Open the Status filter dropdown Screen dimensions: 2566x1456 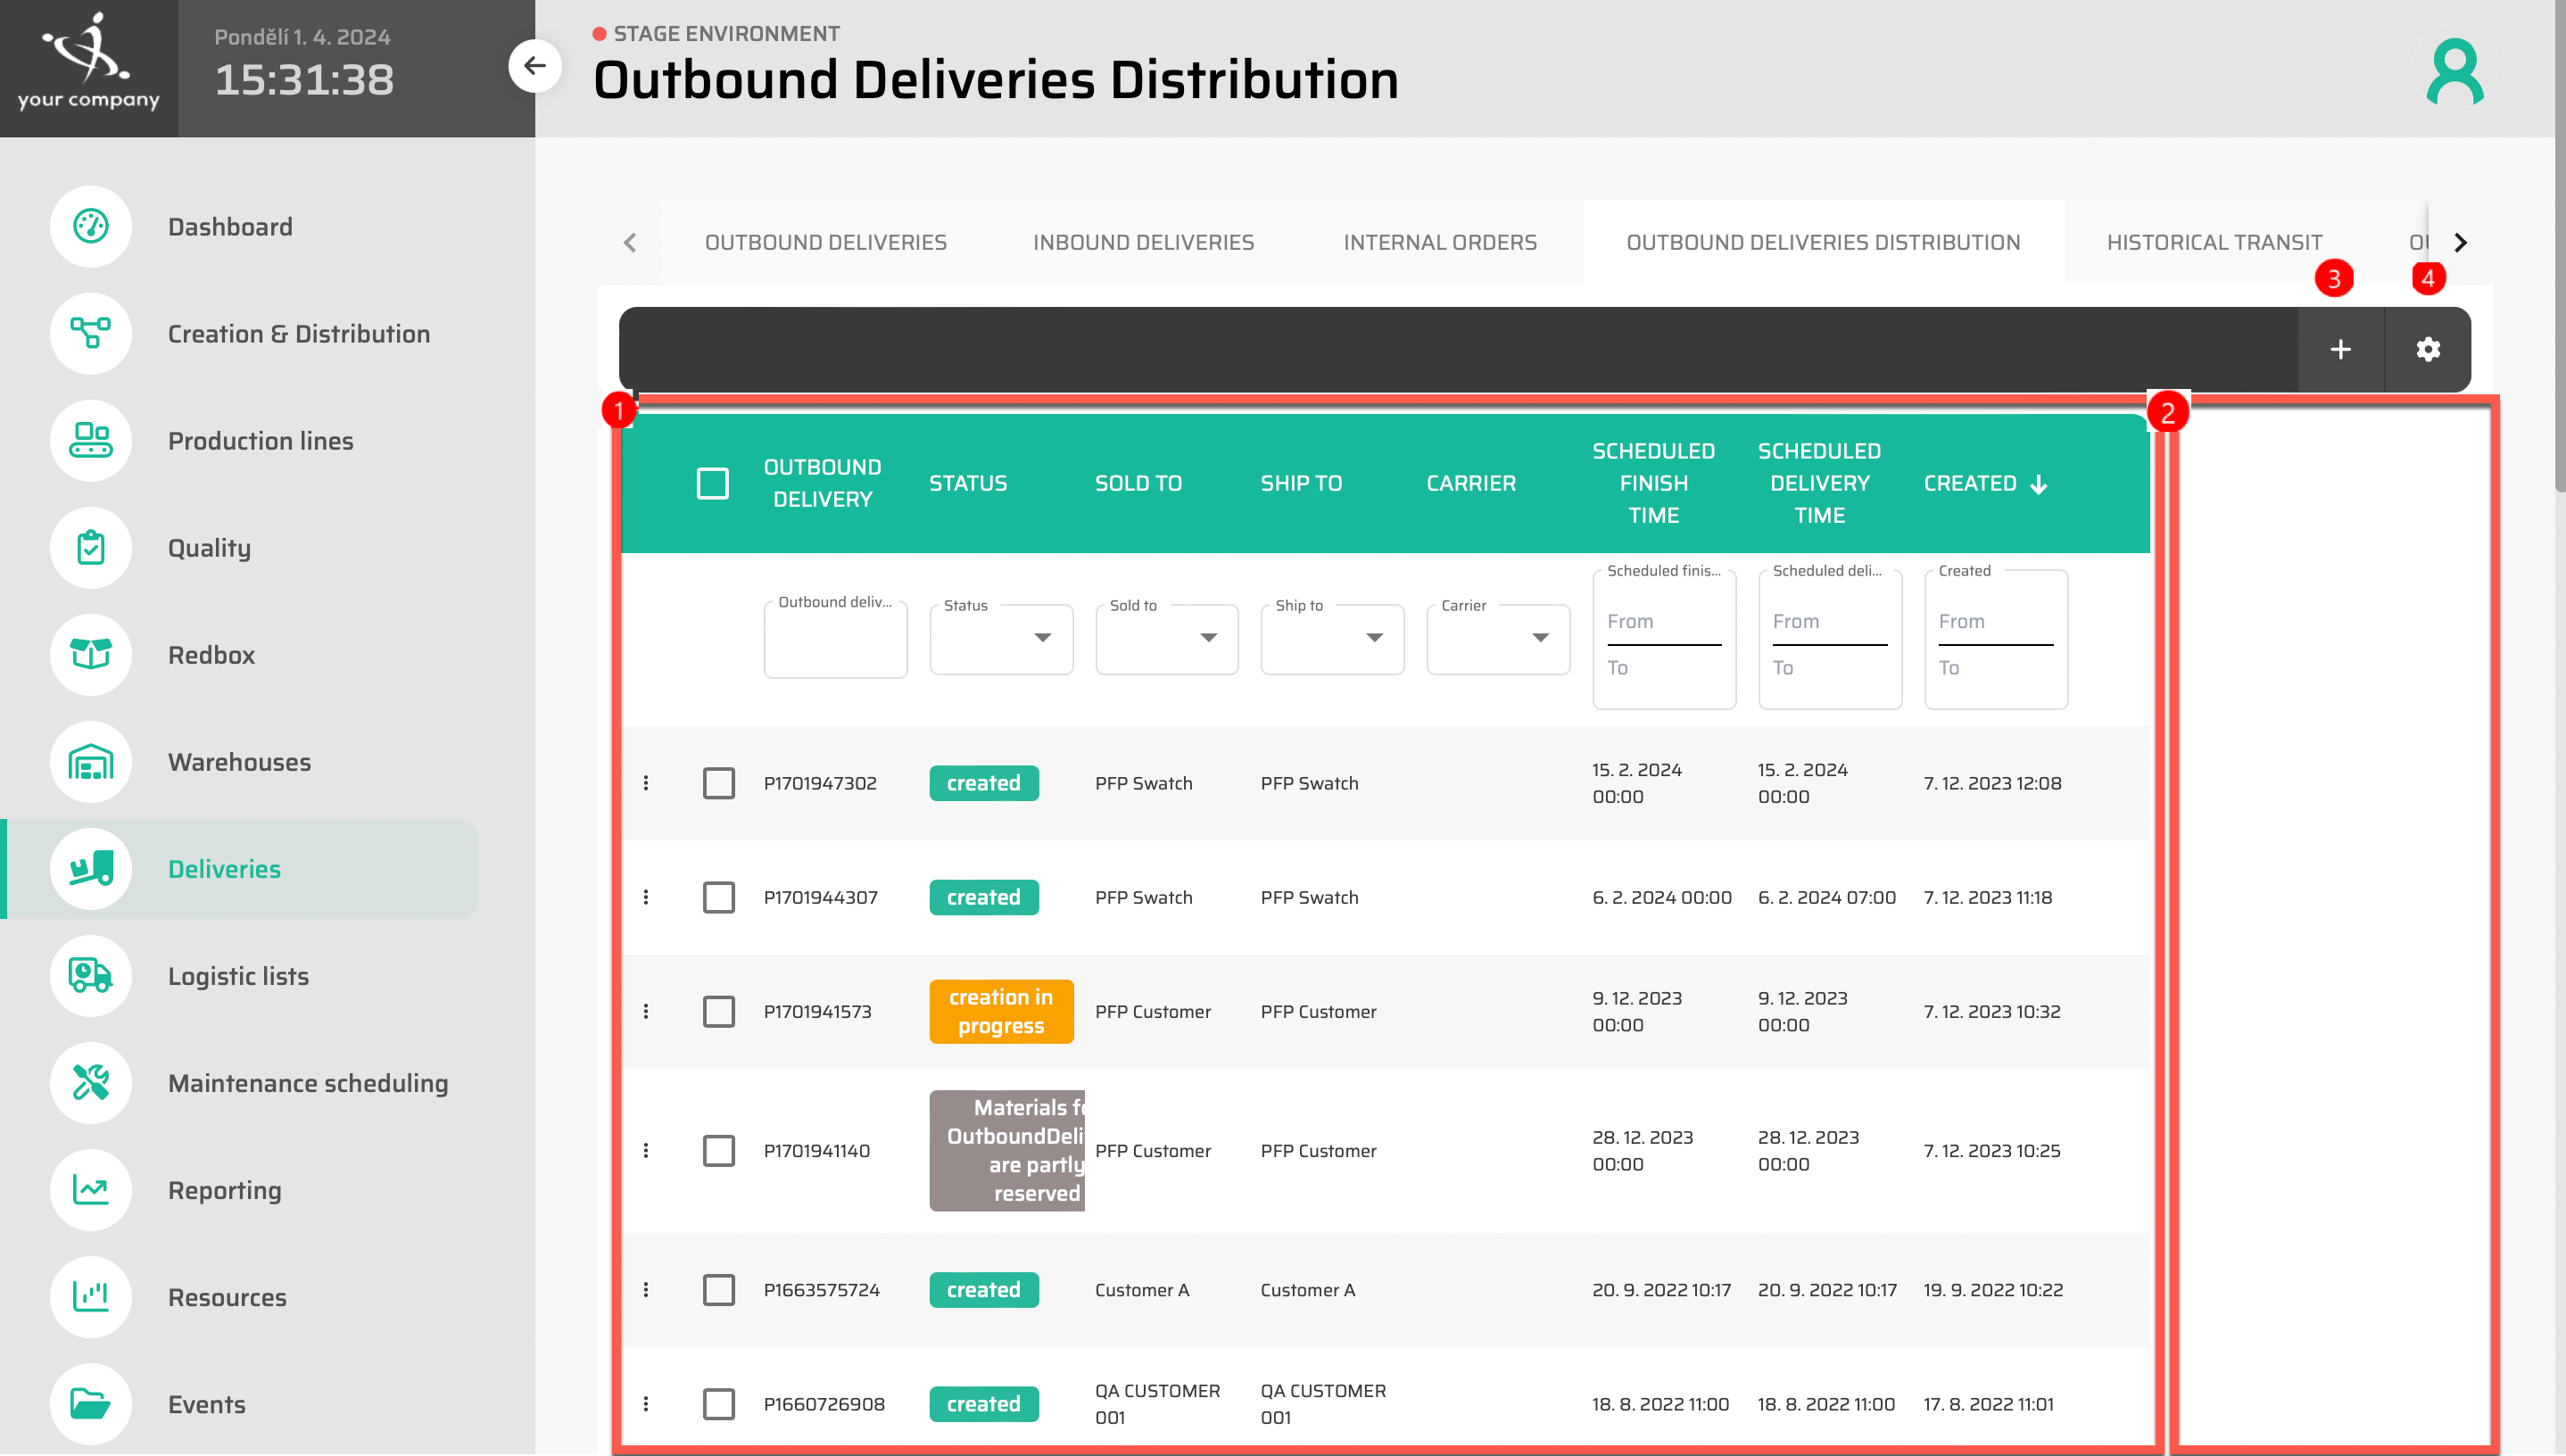tap(1042, 638)
